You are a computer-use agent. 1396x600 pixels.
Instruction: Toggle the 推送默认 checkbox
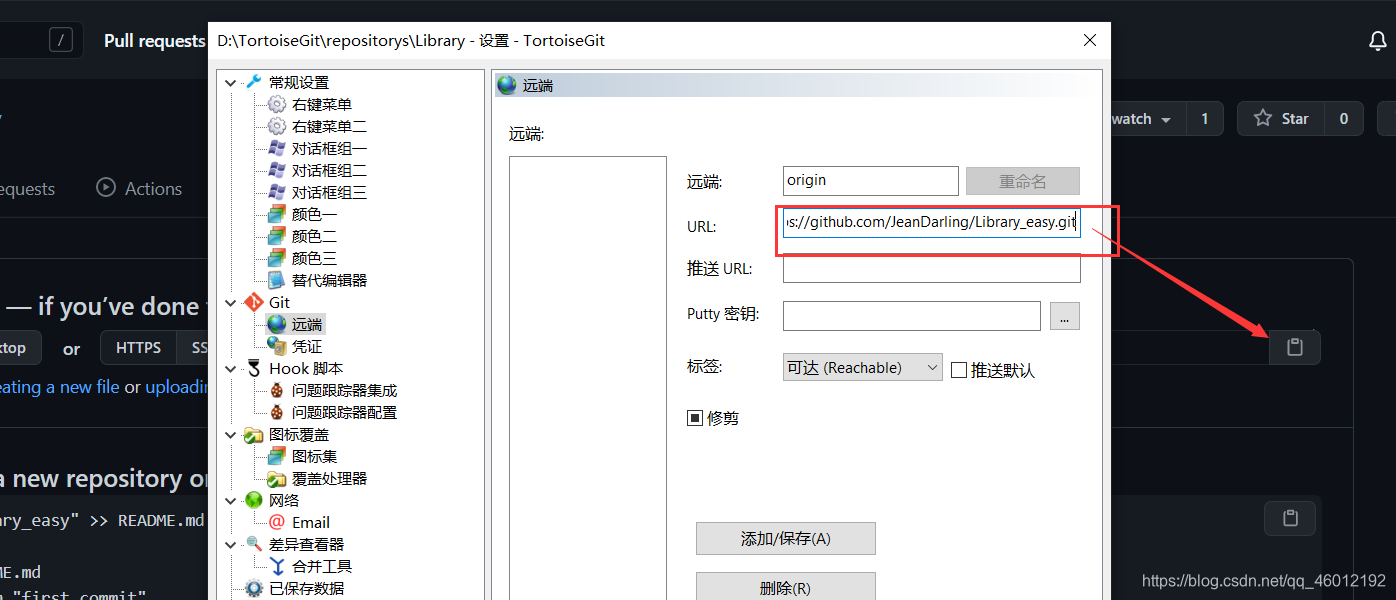pos(958,370)
